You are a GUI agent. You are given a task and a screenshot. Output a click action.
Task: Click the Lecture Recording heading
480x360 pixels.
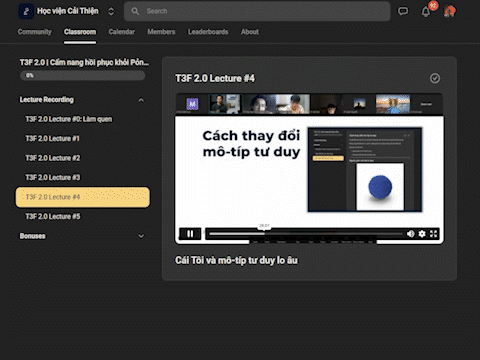(47, 100)
